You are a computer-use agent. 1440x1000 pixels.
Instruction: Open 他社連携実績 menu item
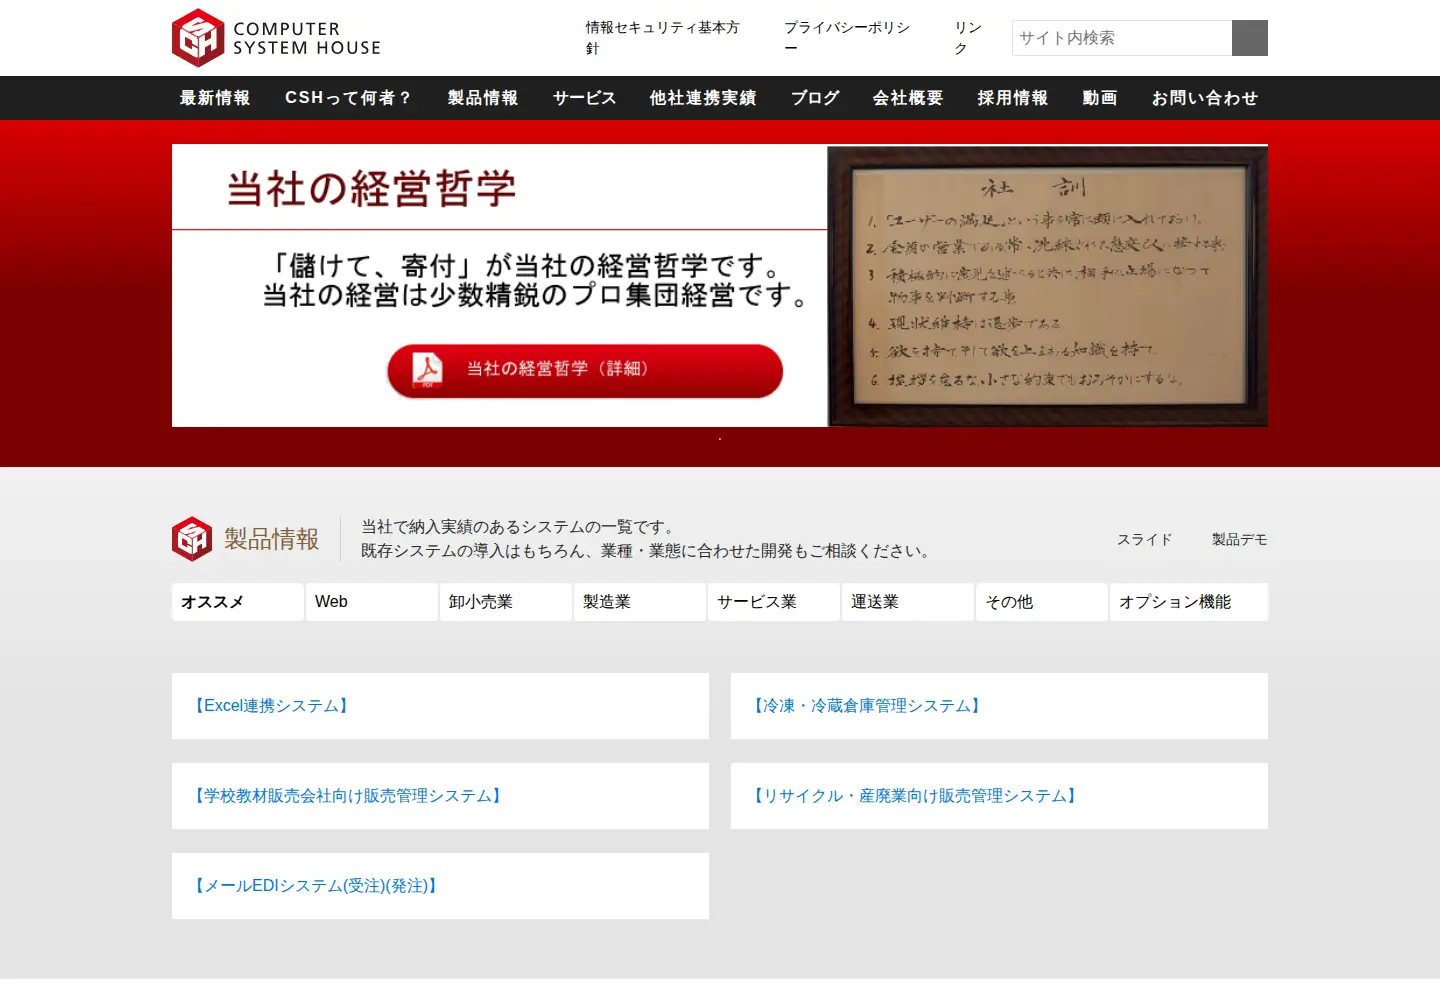click(703, 98)
